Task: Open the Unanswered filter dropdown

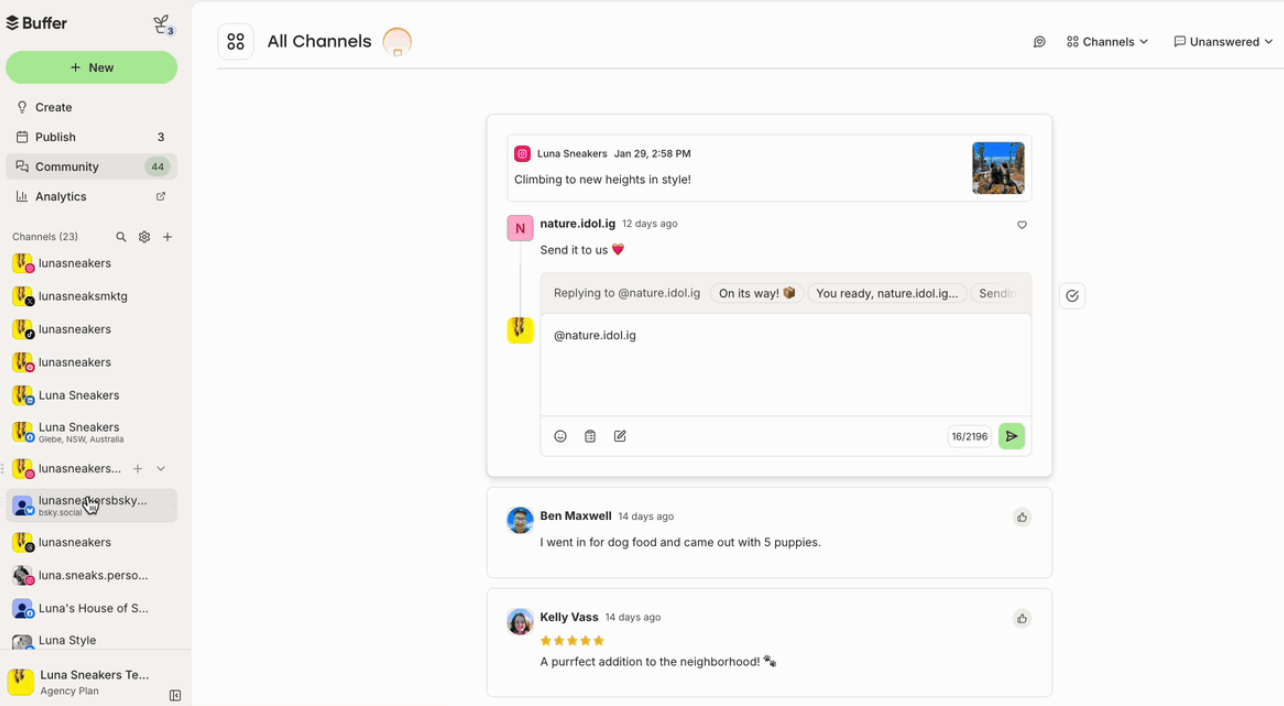Action: click(1223, 42)
